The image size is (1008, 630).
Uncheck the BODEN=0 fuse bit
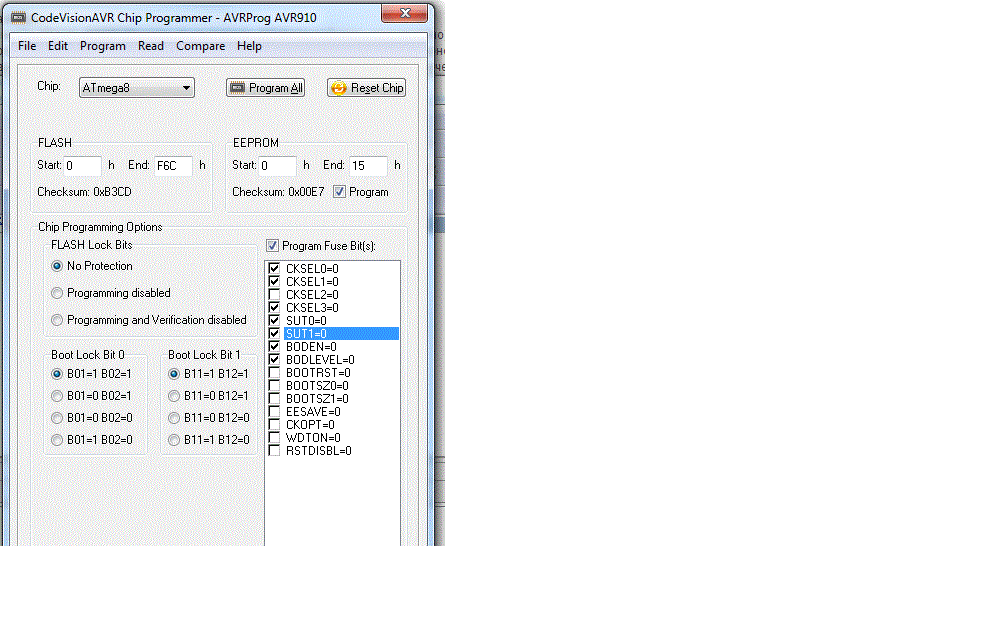tap(274, 347)
